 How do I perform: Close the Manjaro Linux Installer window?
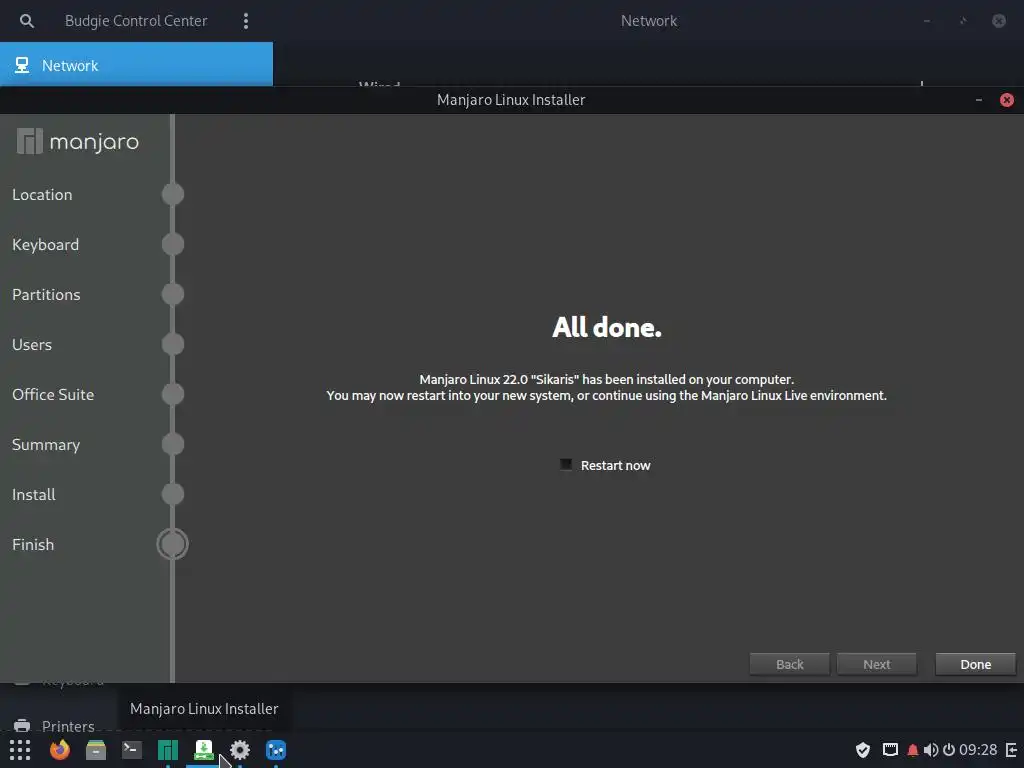(x=1006, y=100)
